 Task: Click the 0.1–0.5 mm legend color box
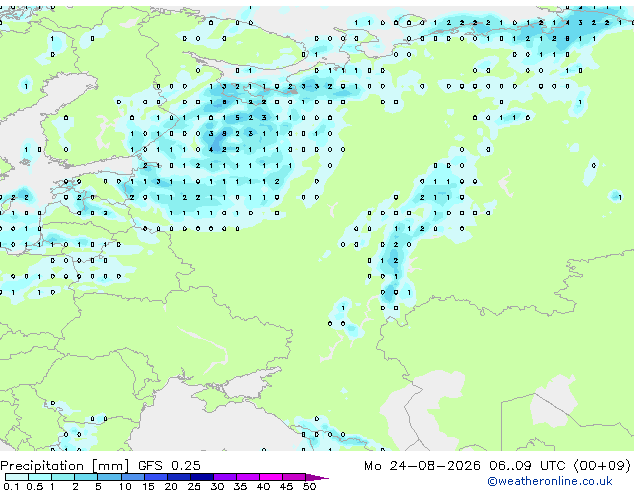pos(17,477)
